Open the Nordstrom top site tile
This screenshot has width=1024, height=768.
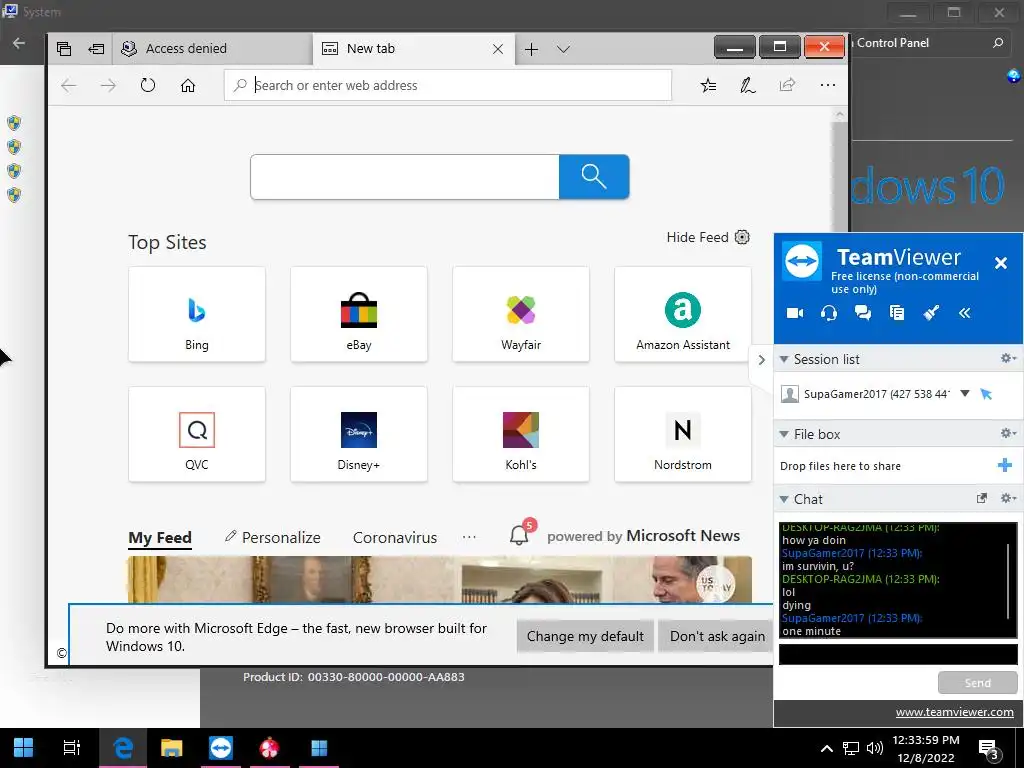683,434
